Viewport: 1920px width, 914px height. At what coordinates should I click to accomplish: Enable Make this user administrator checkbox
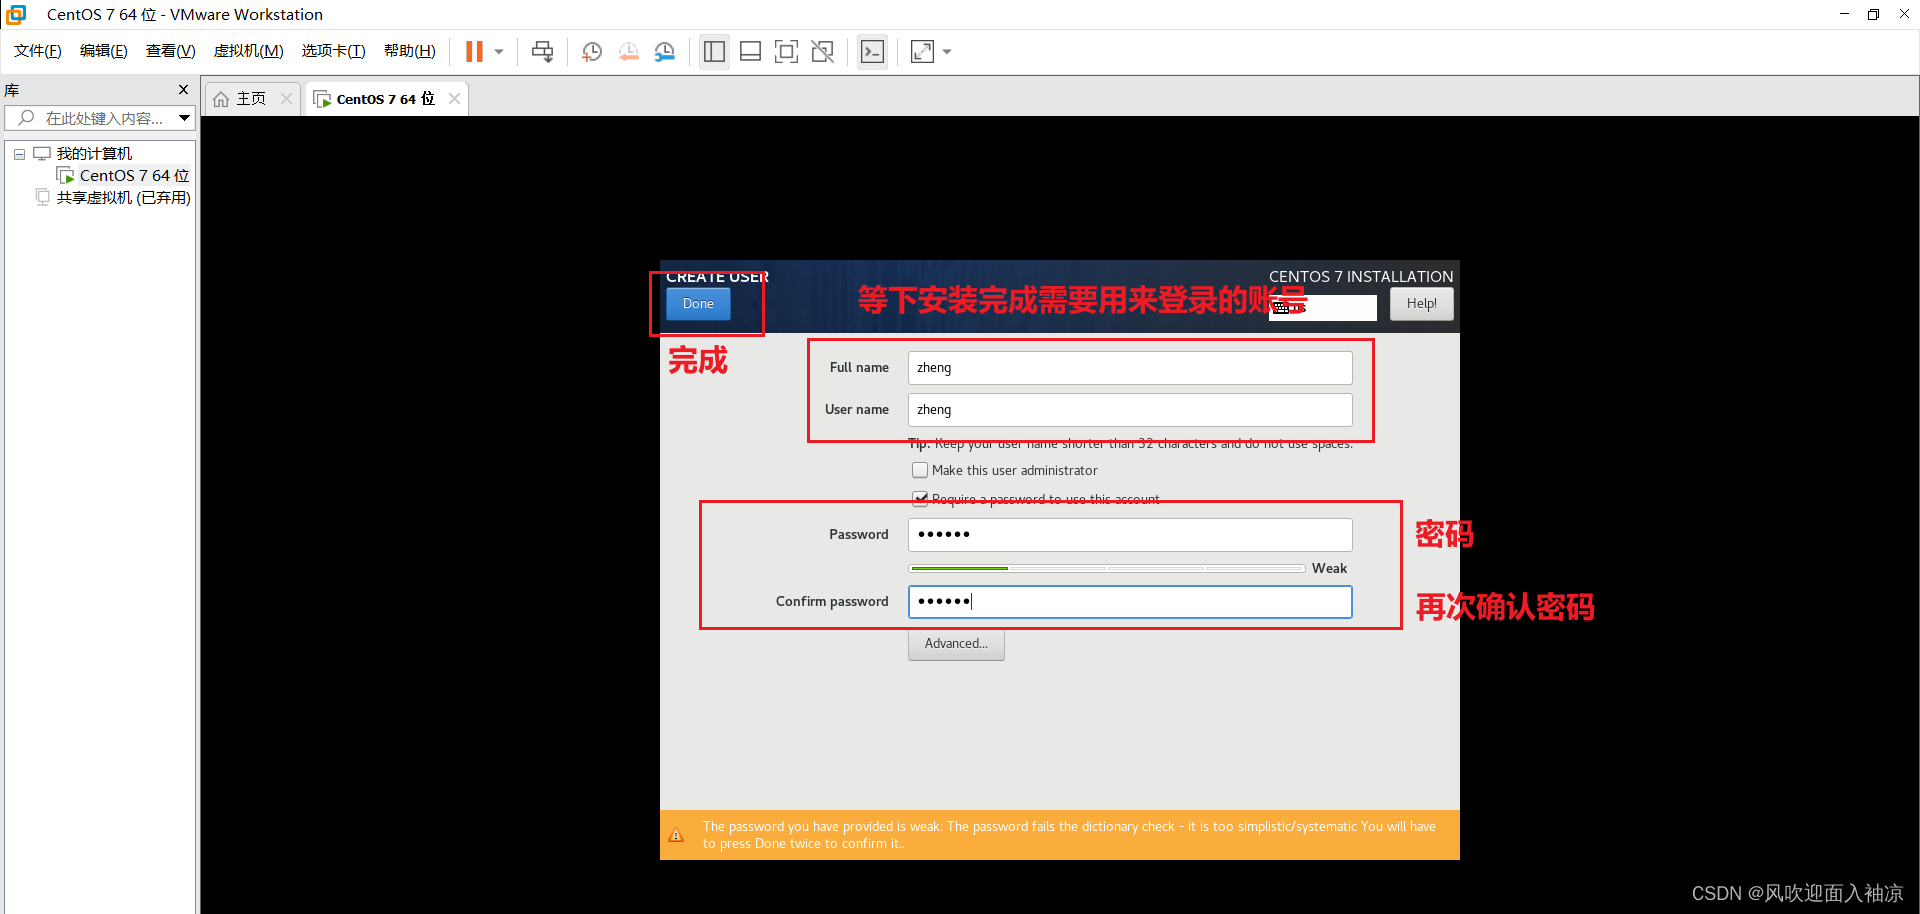(x=920, y=470)
